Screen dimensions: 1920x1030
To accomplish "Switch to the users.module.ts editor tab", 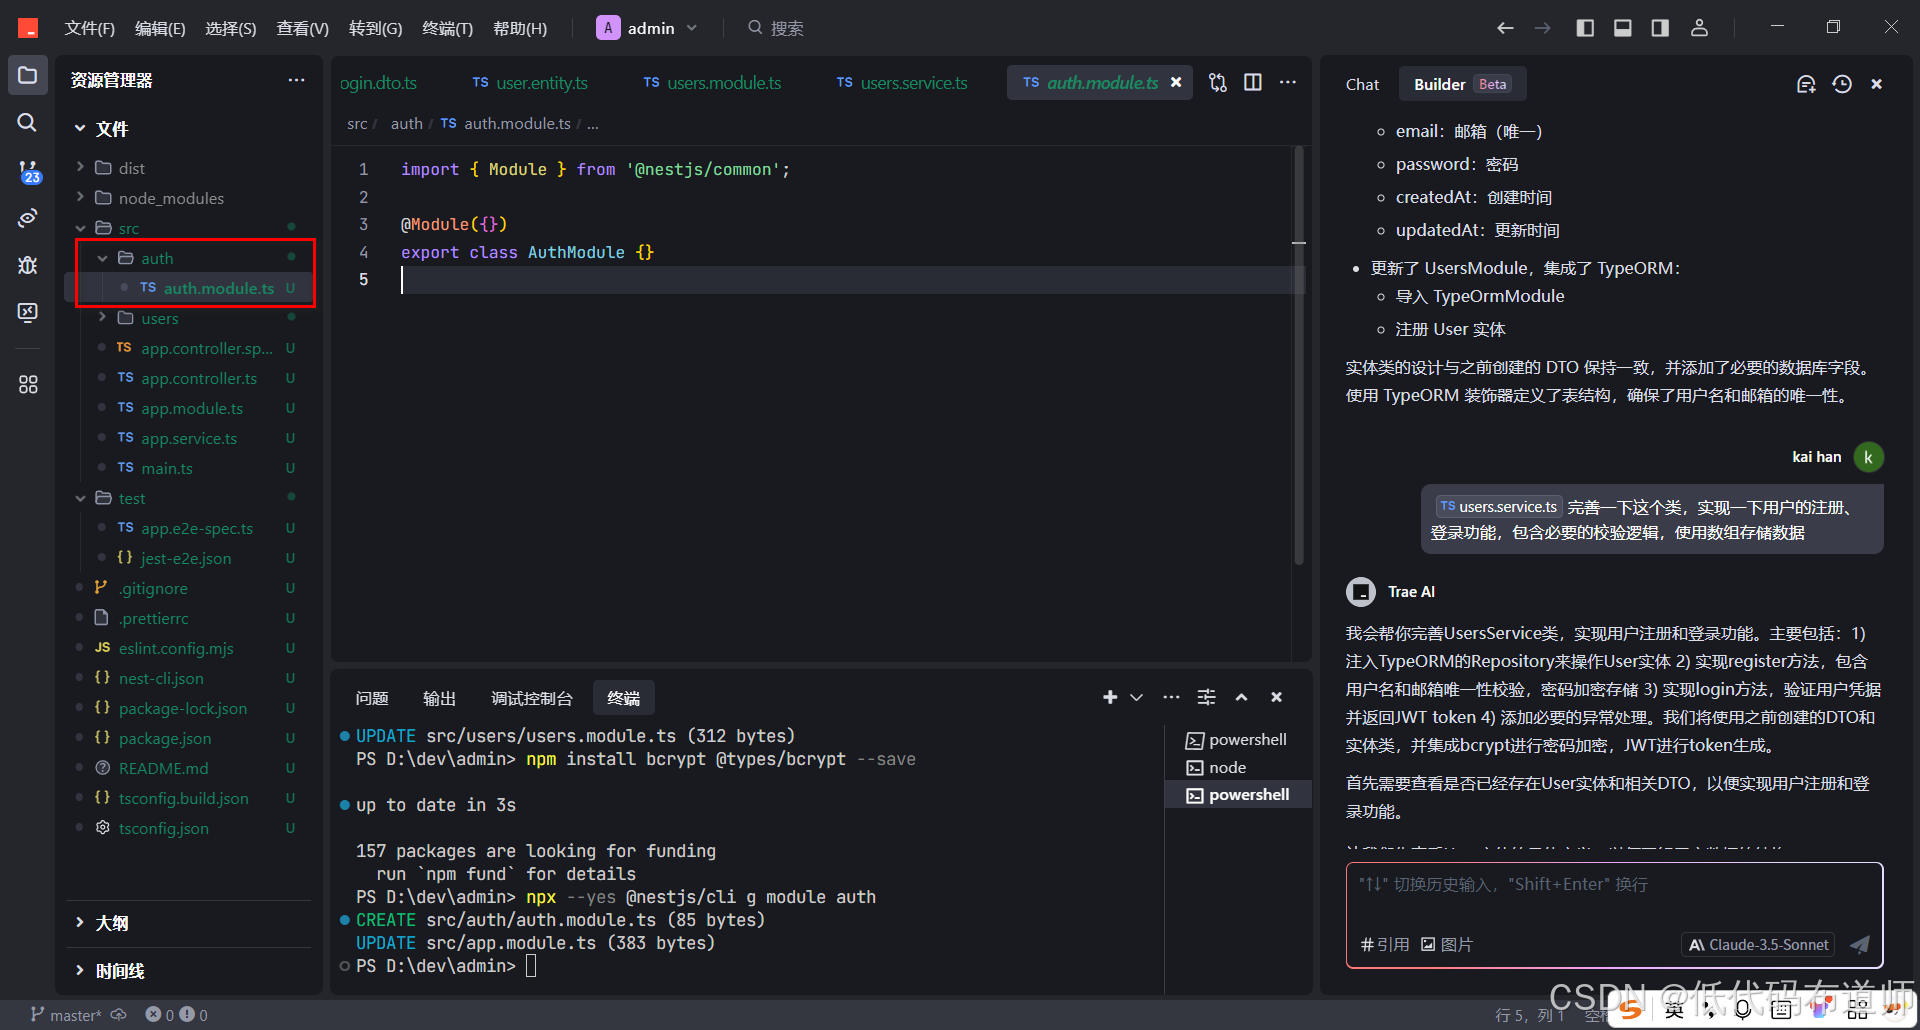I will pos(712,83).
